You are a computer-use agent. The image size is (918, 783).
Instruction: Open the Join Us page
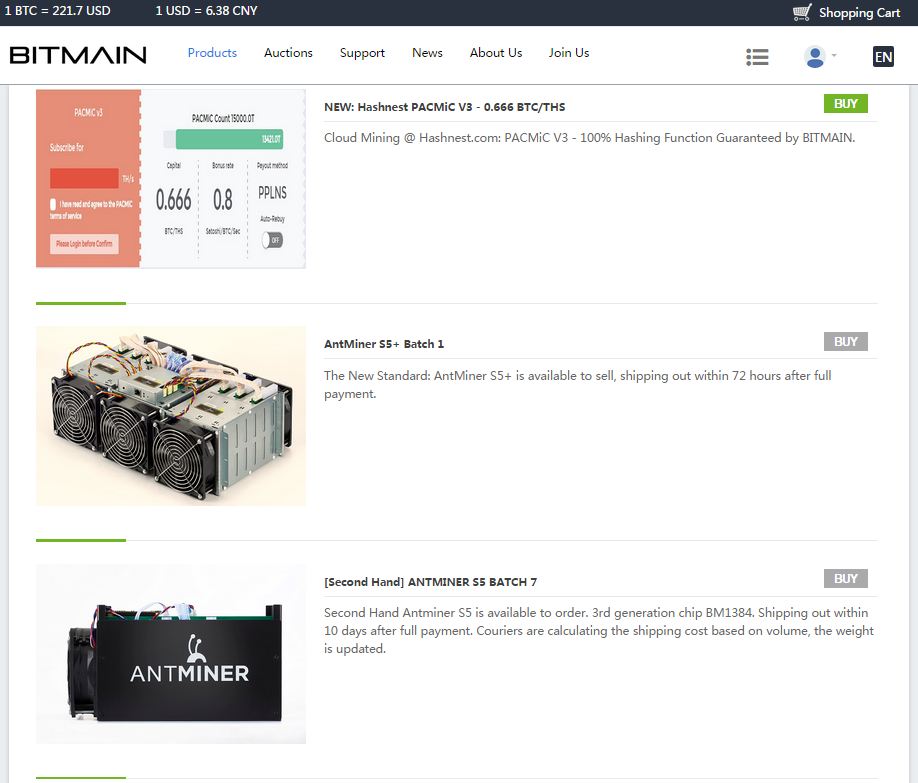click(x=569, y=53)
